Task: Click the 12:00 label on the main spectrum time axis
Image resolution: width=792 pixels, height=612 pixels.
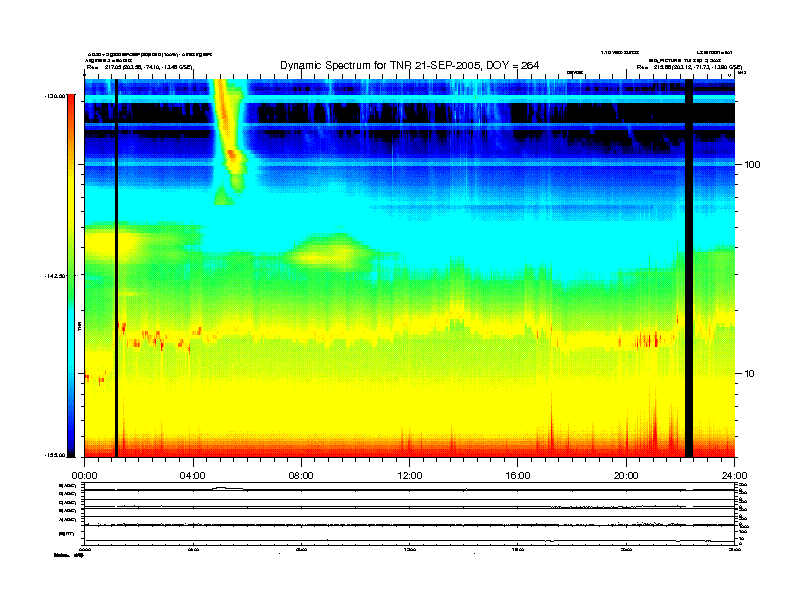Action: 410,476
